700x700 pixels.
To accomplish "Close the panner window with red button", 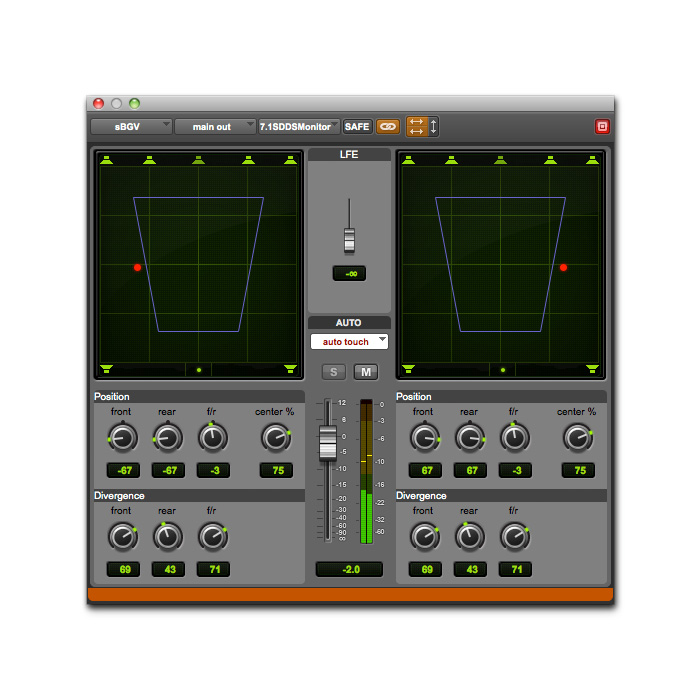I will coord(98,104).
